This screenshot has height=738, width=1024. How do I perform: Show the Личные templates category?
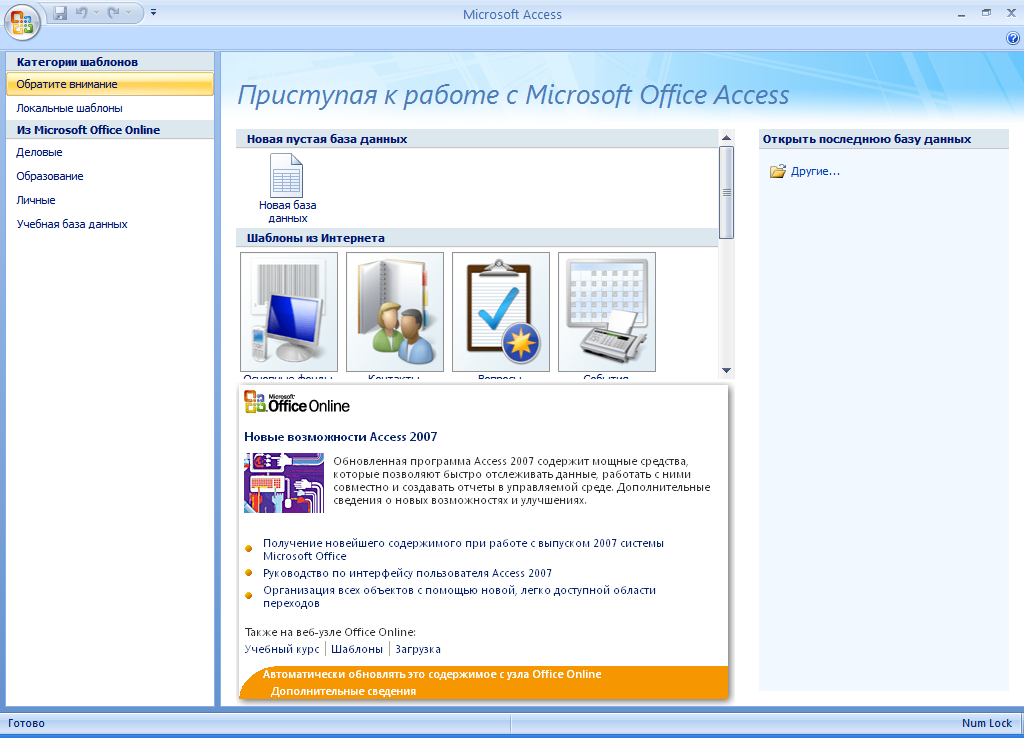point(110,201)
